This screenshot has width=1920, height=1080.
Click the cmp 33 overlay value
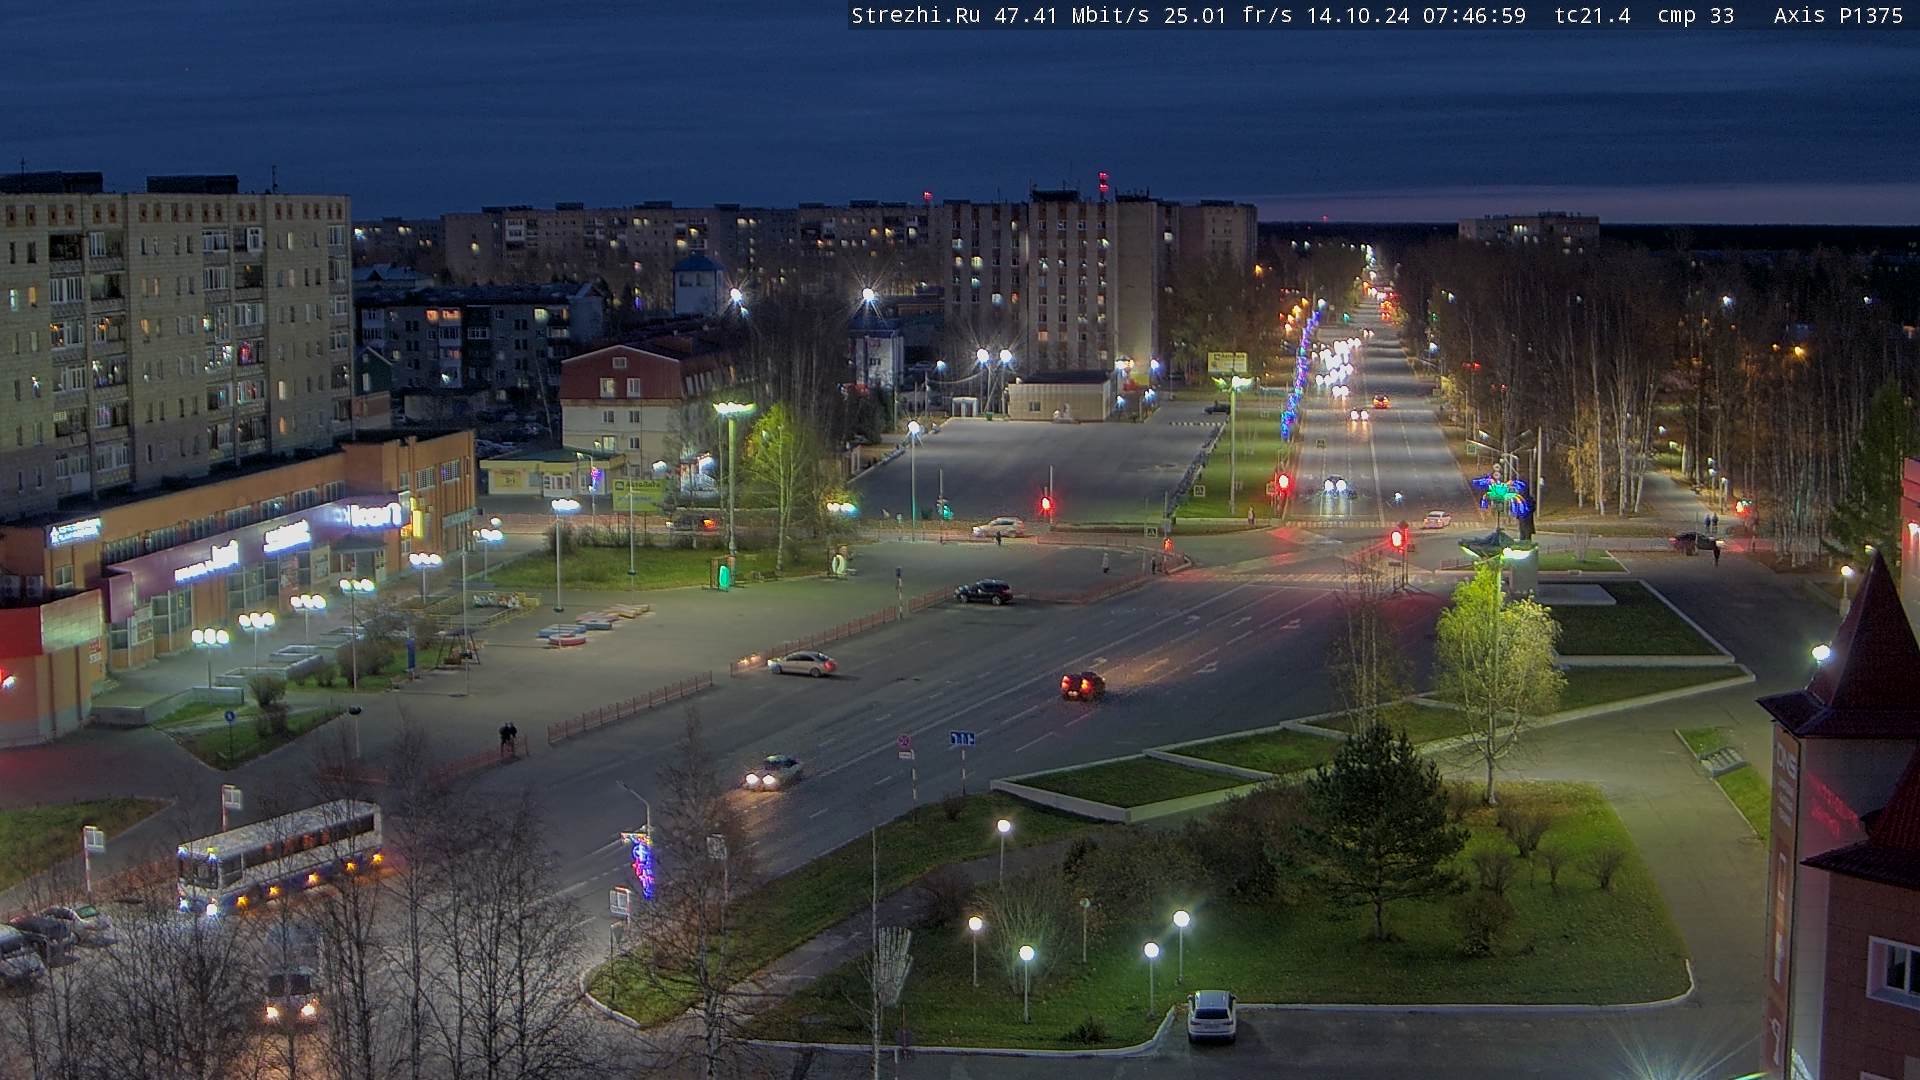pos(1696,16)
